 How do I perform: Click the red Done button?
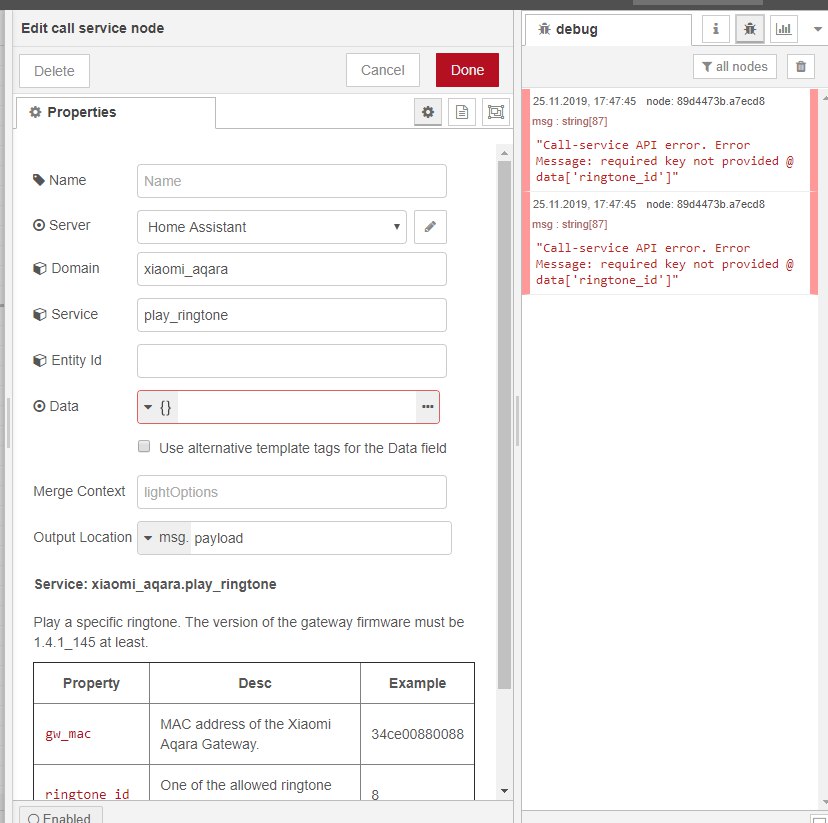(x=467, y=70)
